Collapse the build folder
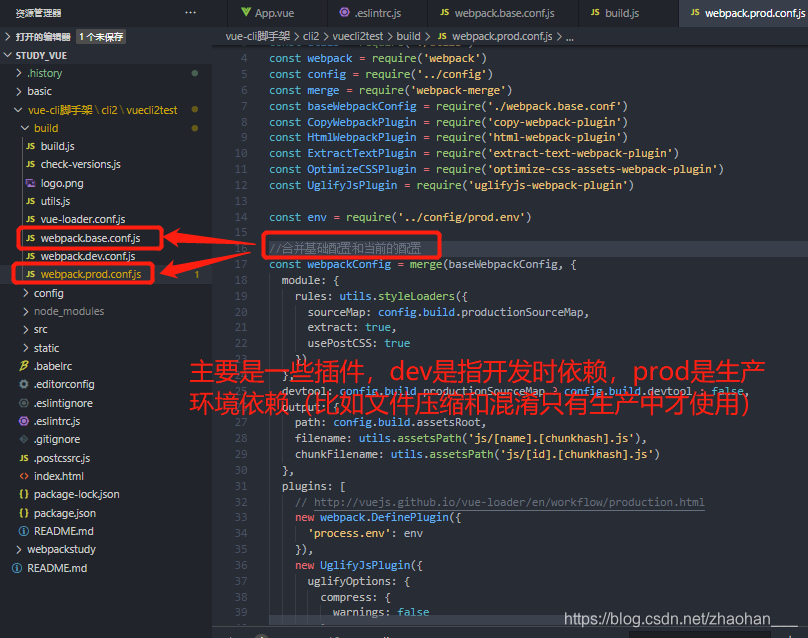The image size is (808, 638). click(x=25, y=128)
